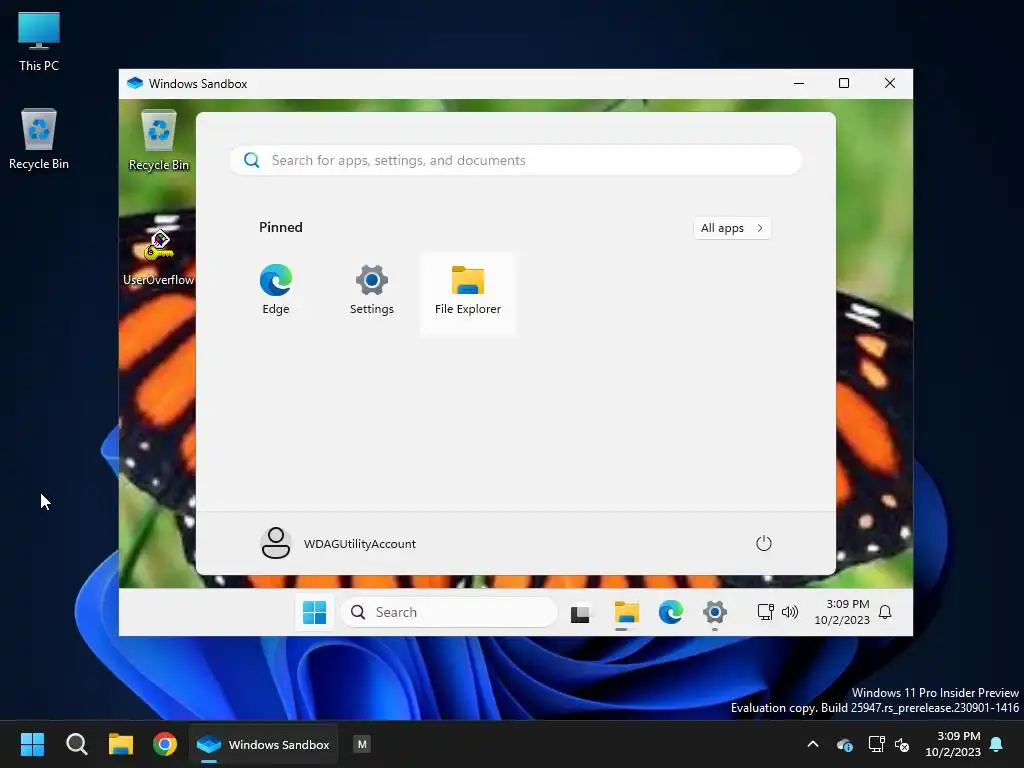
Task: Click the Windows Sandbox title bar icon
Action: (x=135, y=84)
